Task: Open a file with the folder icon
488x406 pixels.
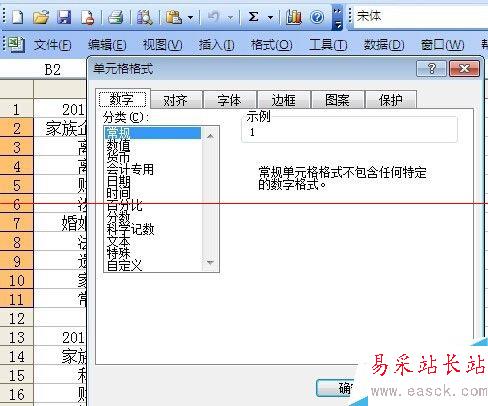Action: pos(41,17)
